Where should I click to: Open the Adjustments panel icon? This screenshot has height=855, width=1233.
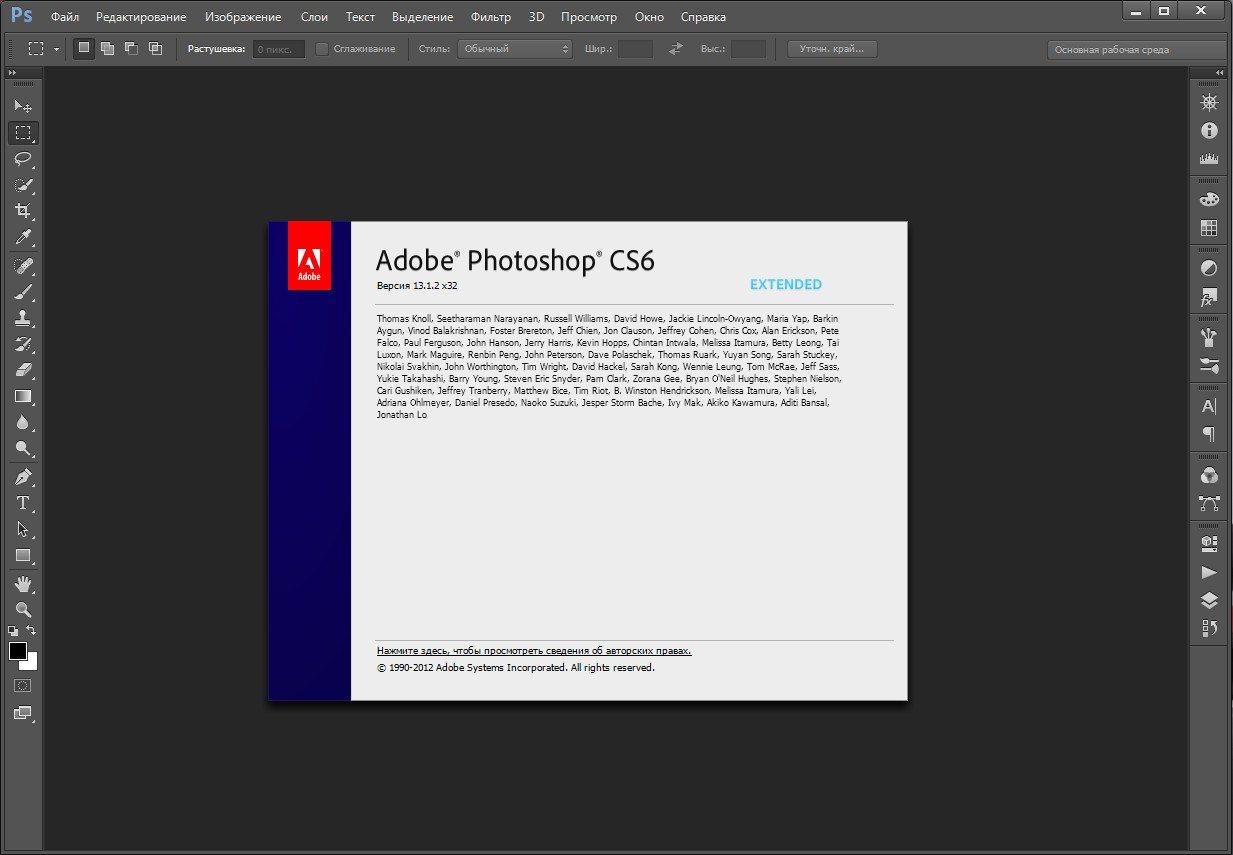[x=1209, y=268]
